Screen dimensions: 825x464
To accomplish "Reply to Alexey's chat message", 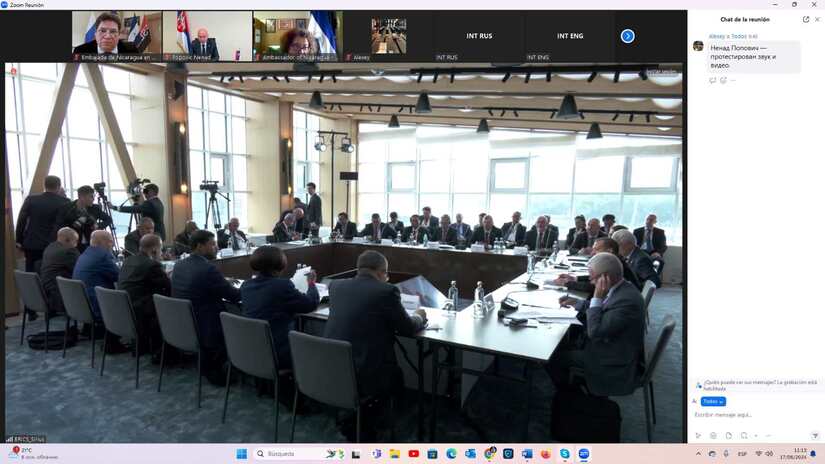I will click(x=713, y=80).
